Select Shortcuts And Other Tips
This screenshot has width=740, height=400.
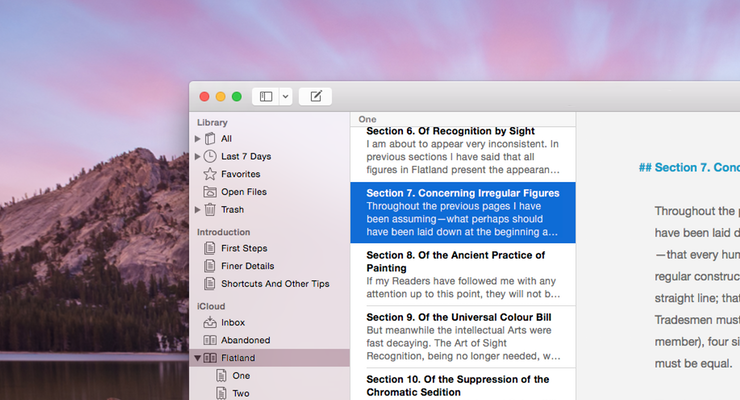pos(275,284)
